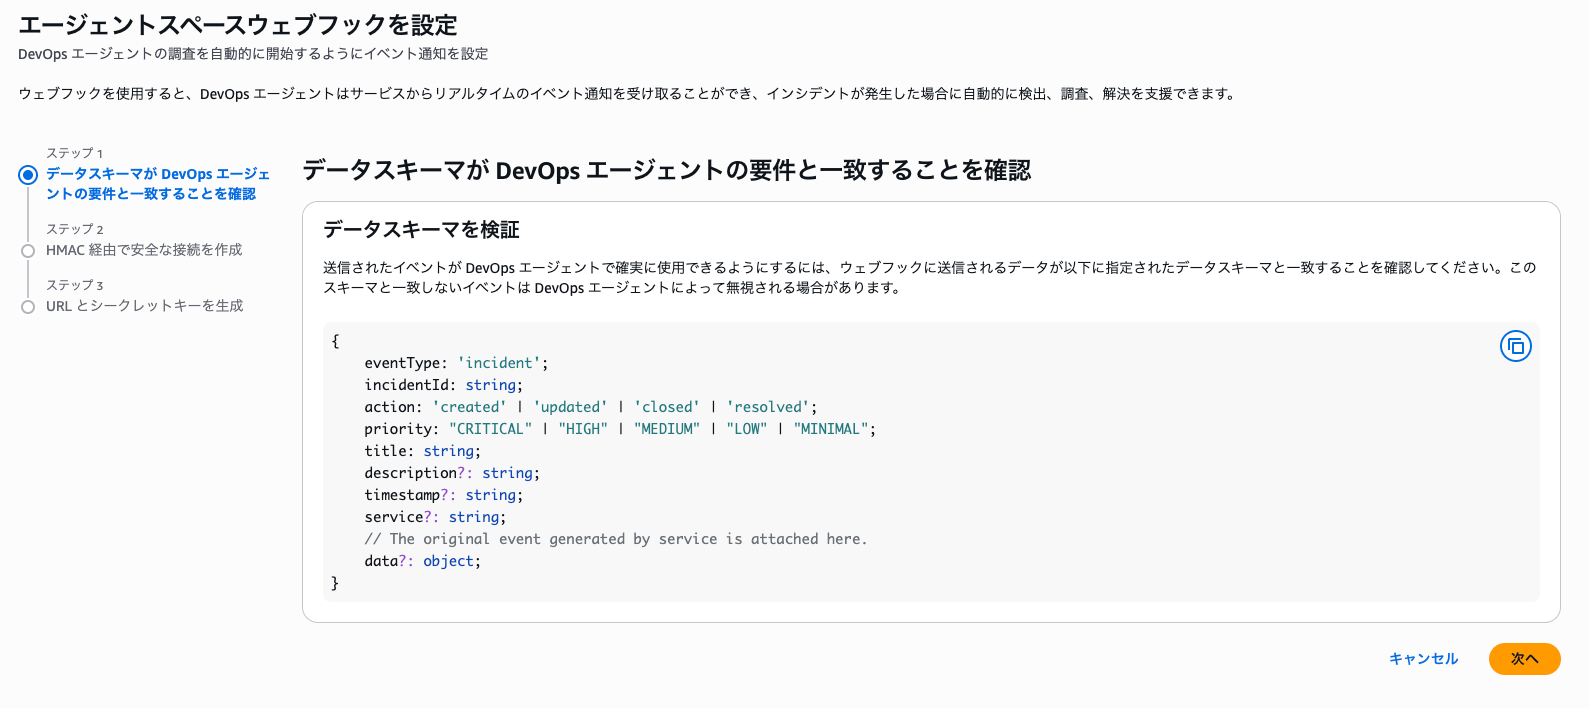
Task: Click the priority line with "CRITICAL" value
Action: 620,429
